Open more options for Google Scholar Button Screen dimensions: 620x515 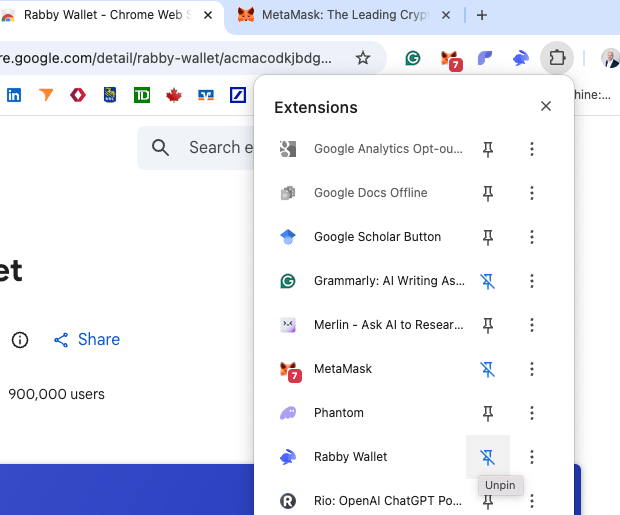coord(532,237)
